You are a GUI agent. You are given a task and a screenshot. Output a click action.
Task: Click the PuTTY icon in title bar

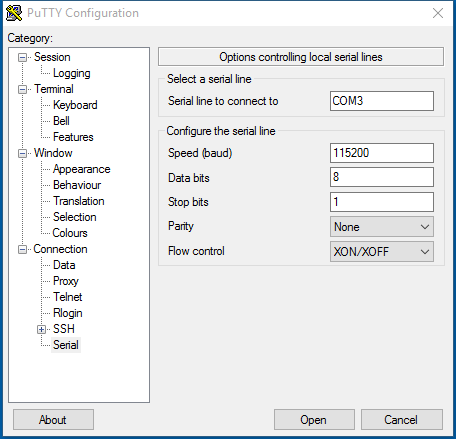point(14,13)
